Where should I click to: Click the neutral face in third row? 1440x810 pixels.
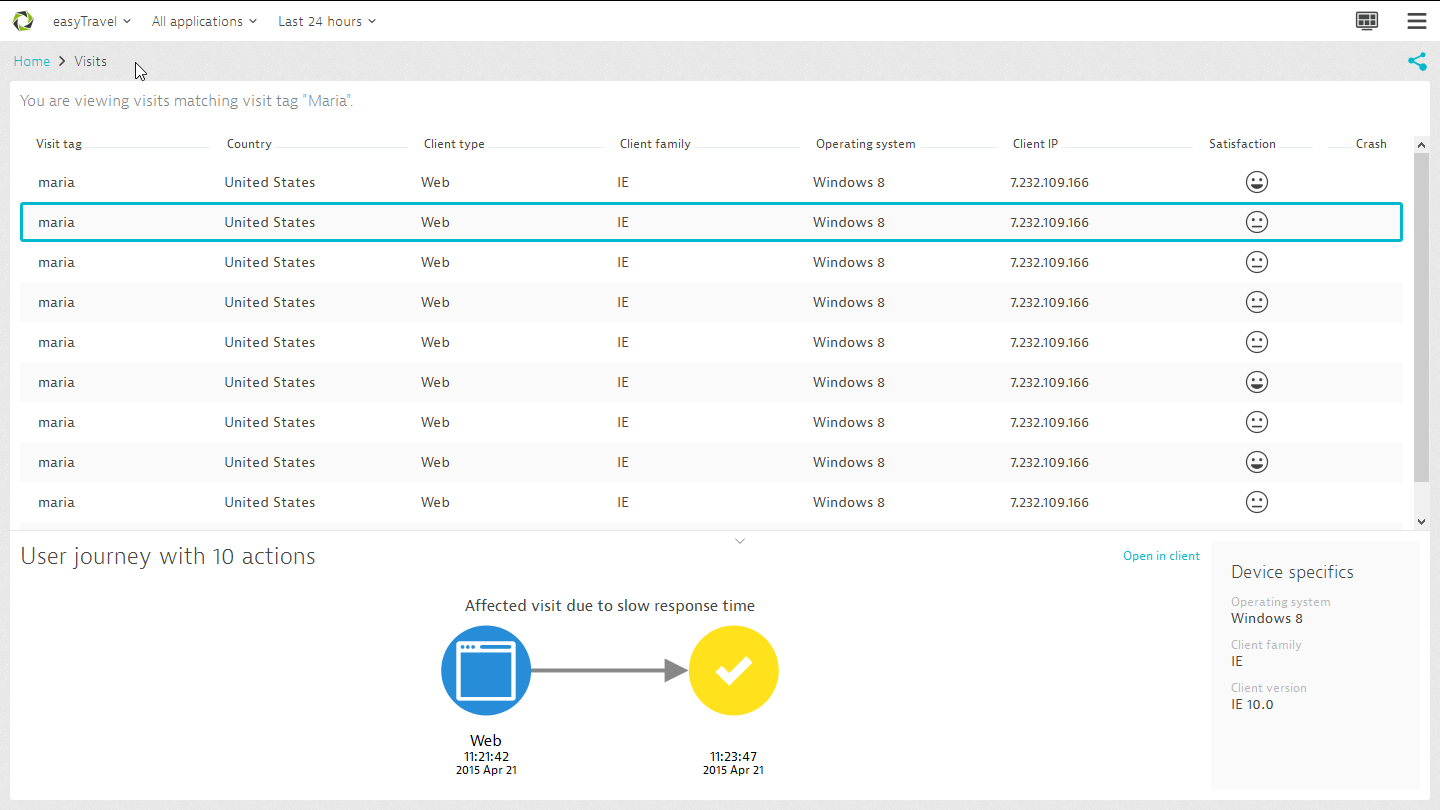click(x=1257, y=262)
